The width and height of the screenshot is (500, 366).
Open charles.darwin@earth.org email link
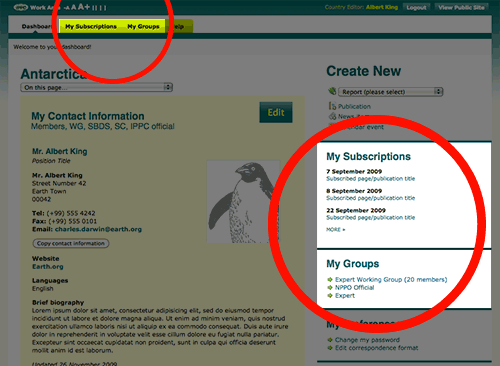[98, 229]
